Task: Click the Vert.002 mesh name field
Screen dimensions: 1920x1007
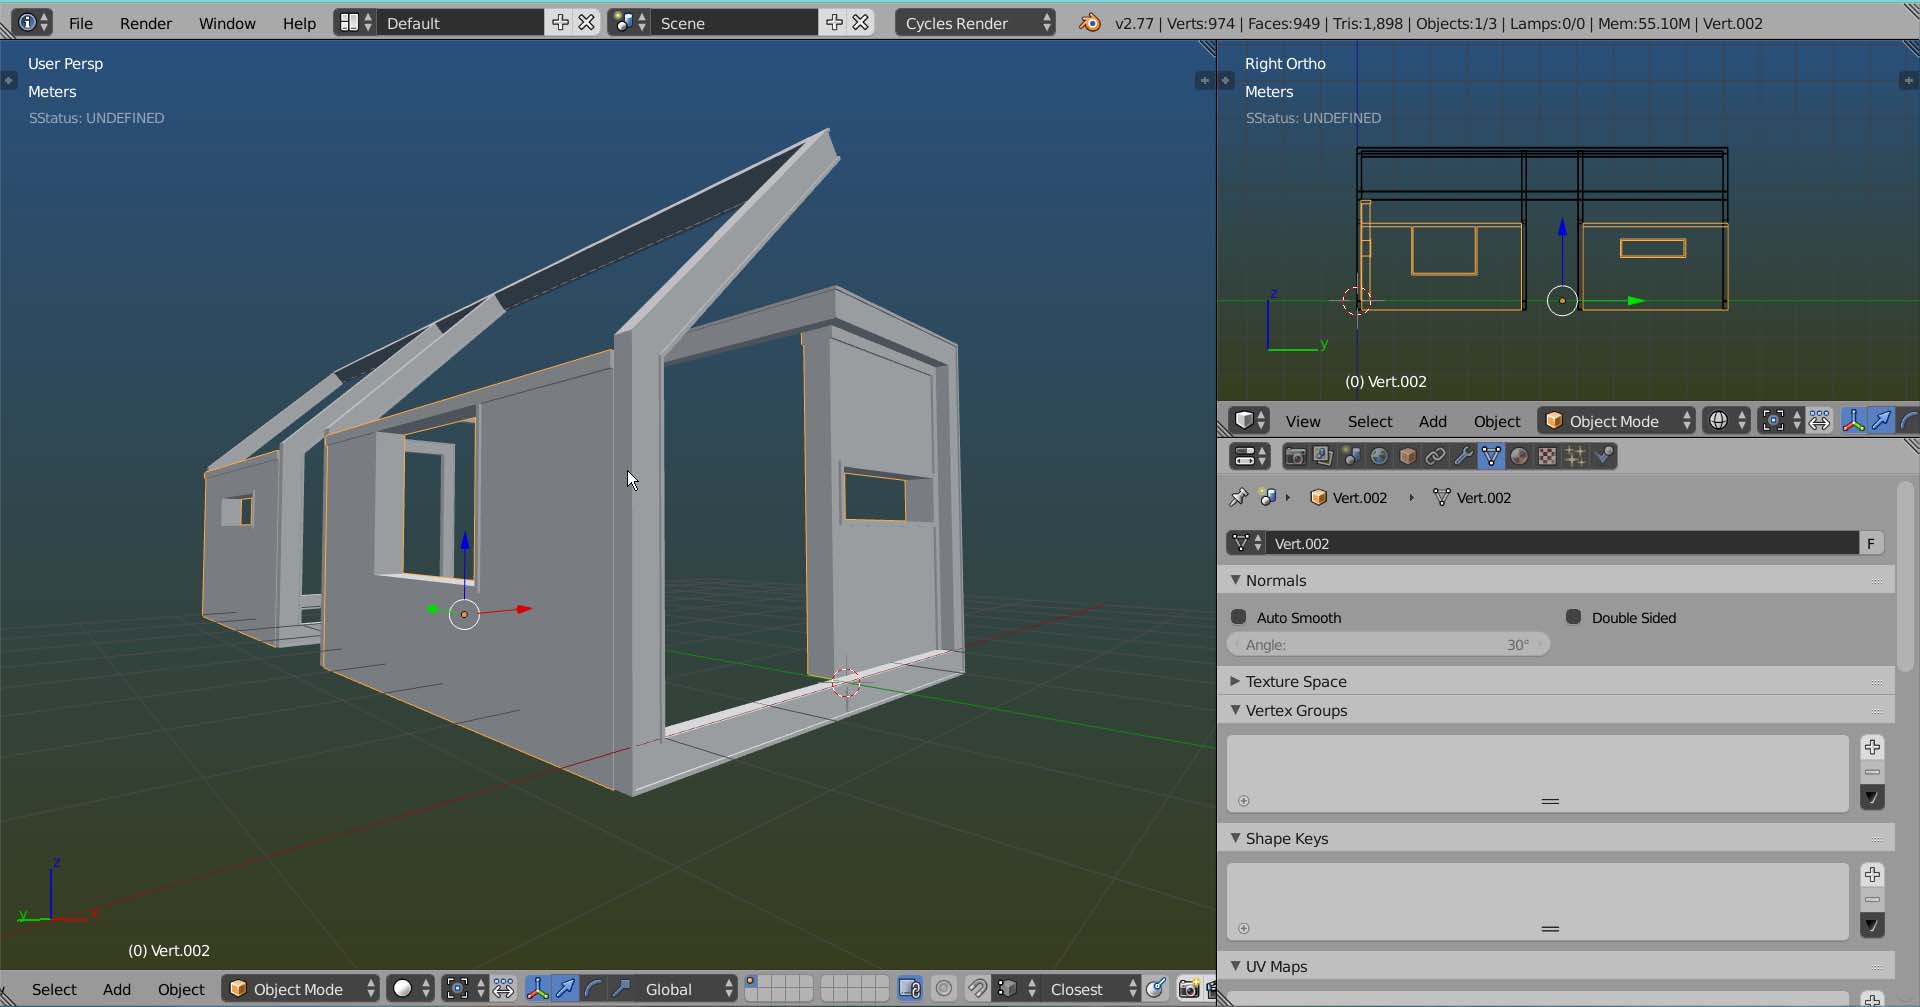Action: 1562,543
